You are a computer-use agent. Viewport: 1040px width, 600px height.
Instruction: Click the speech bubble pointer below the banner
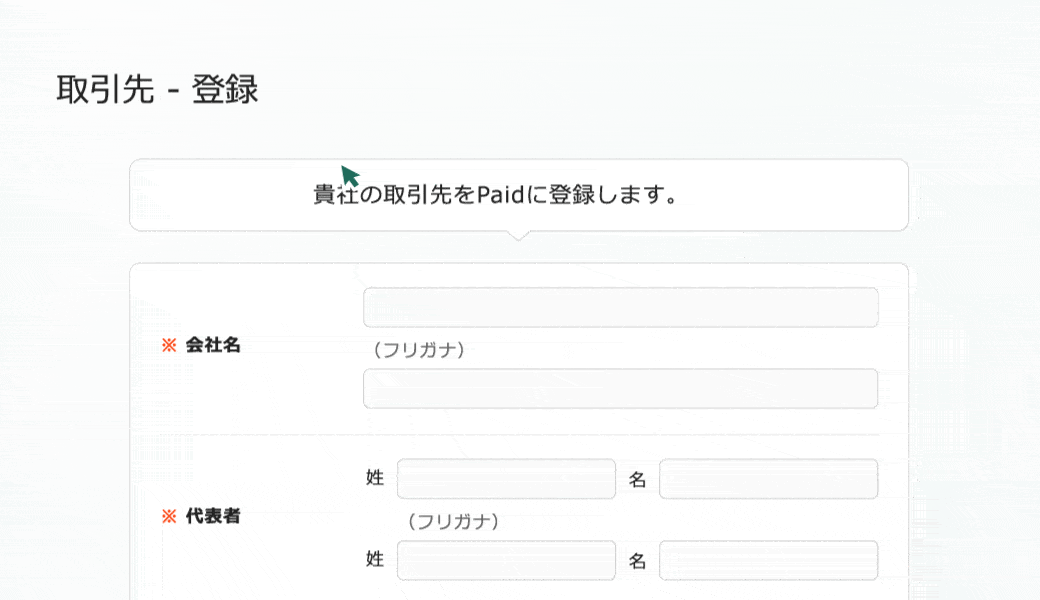[x=518, y=236]
